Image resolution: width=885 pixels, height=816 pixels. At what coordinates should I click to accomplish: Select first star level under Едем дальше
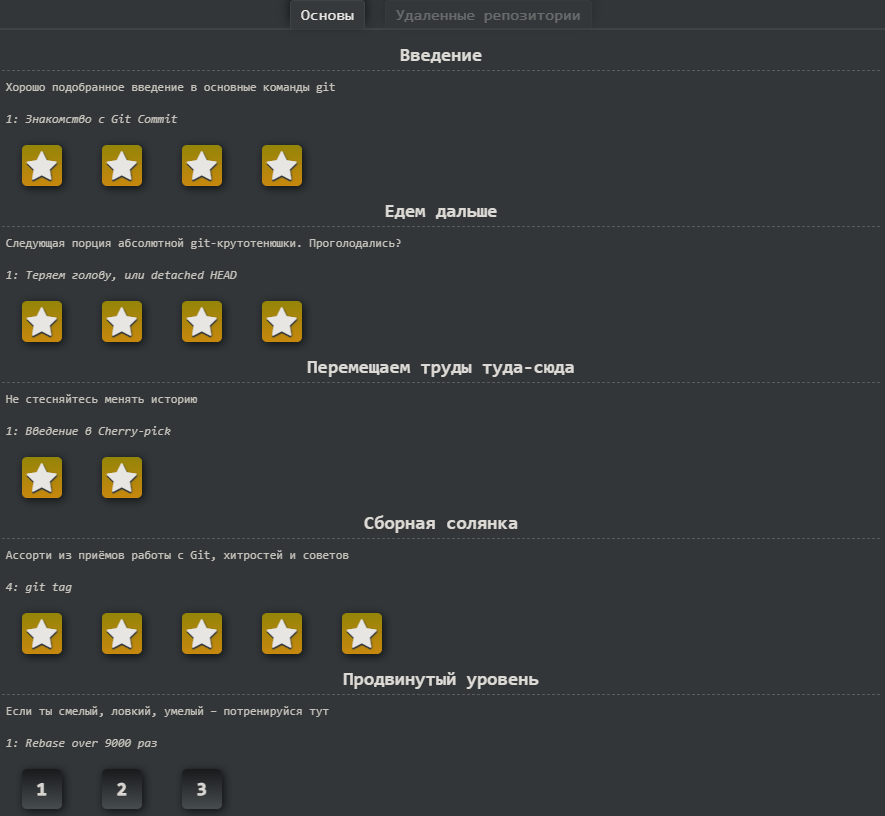point(42,322)
